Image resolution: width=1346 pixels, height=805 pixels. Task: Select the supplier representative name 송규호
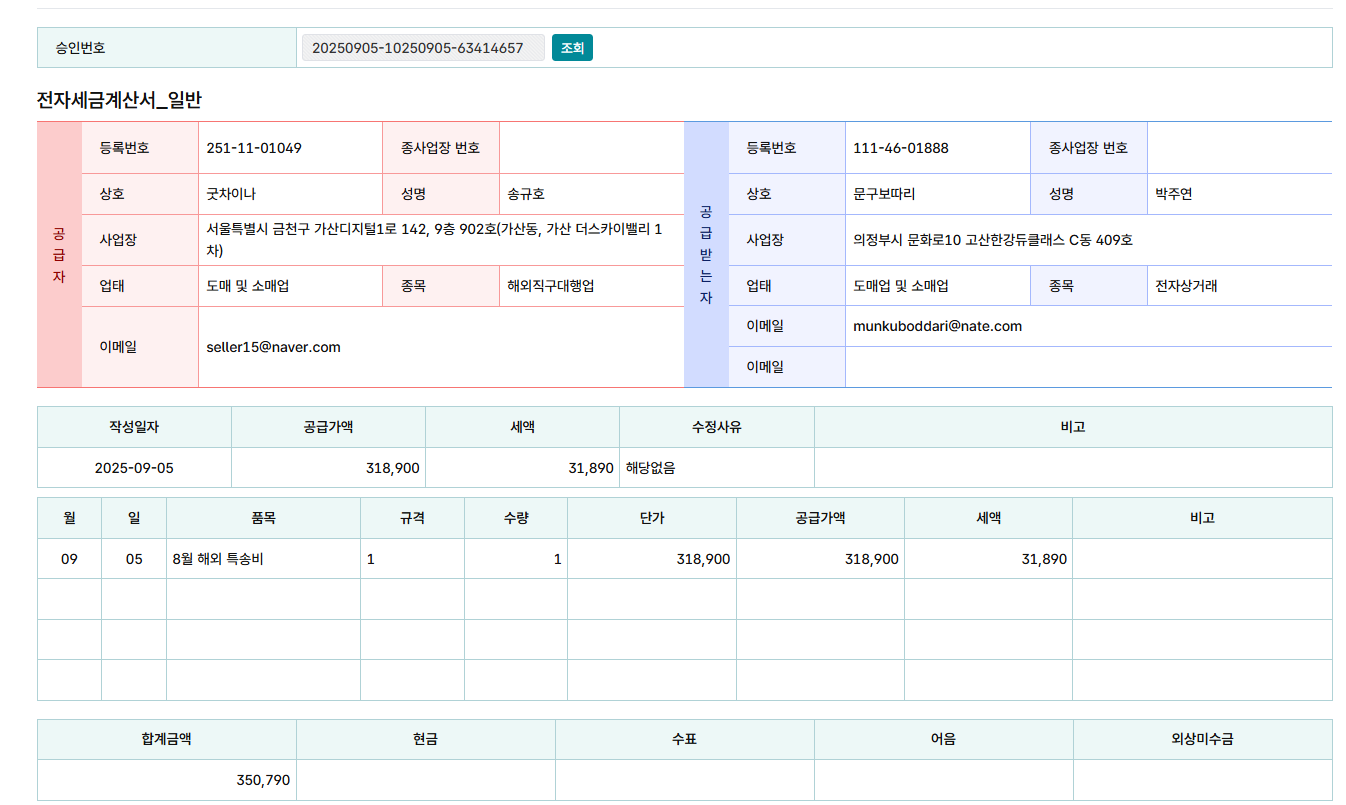526,194
